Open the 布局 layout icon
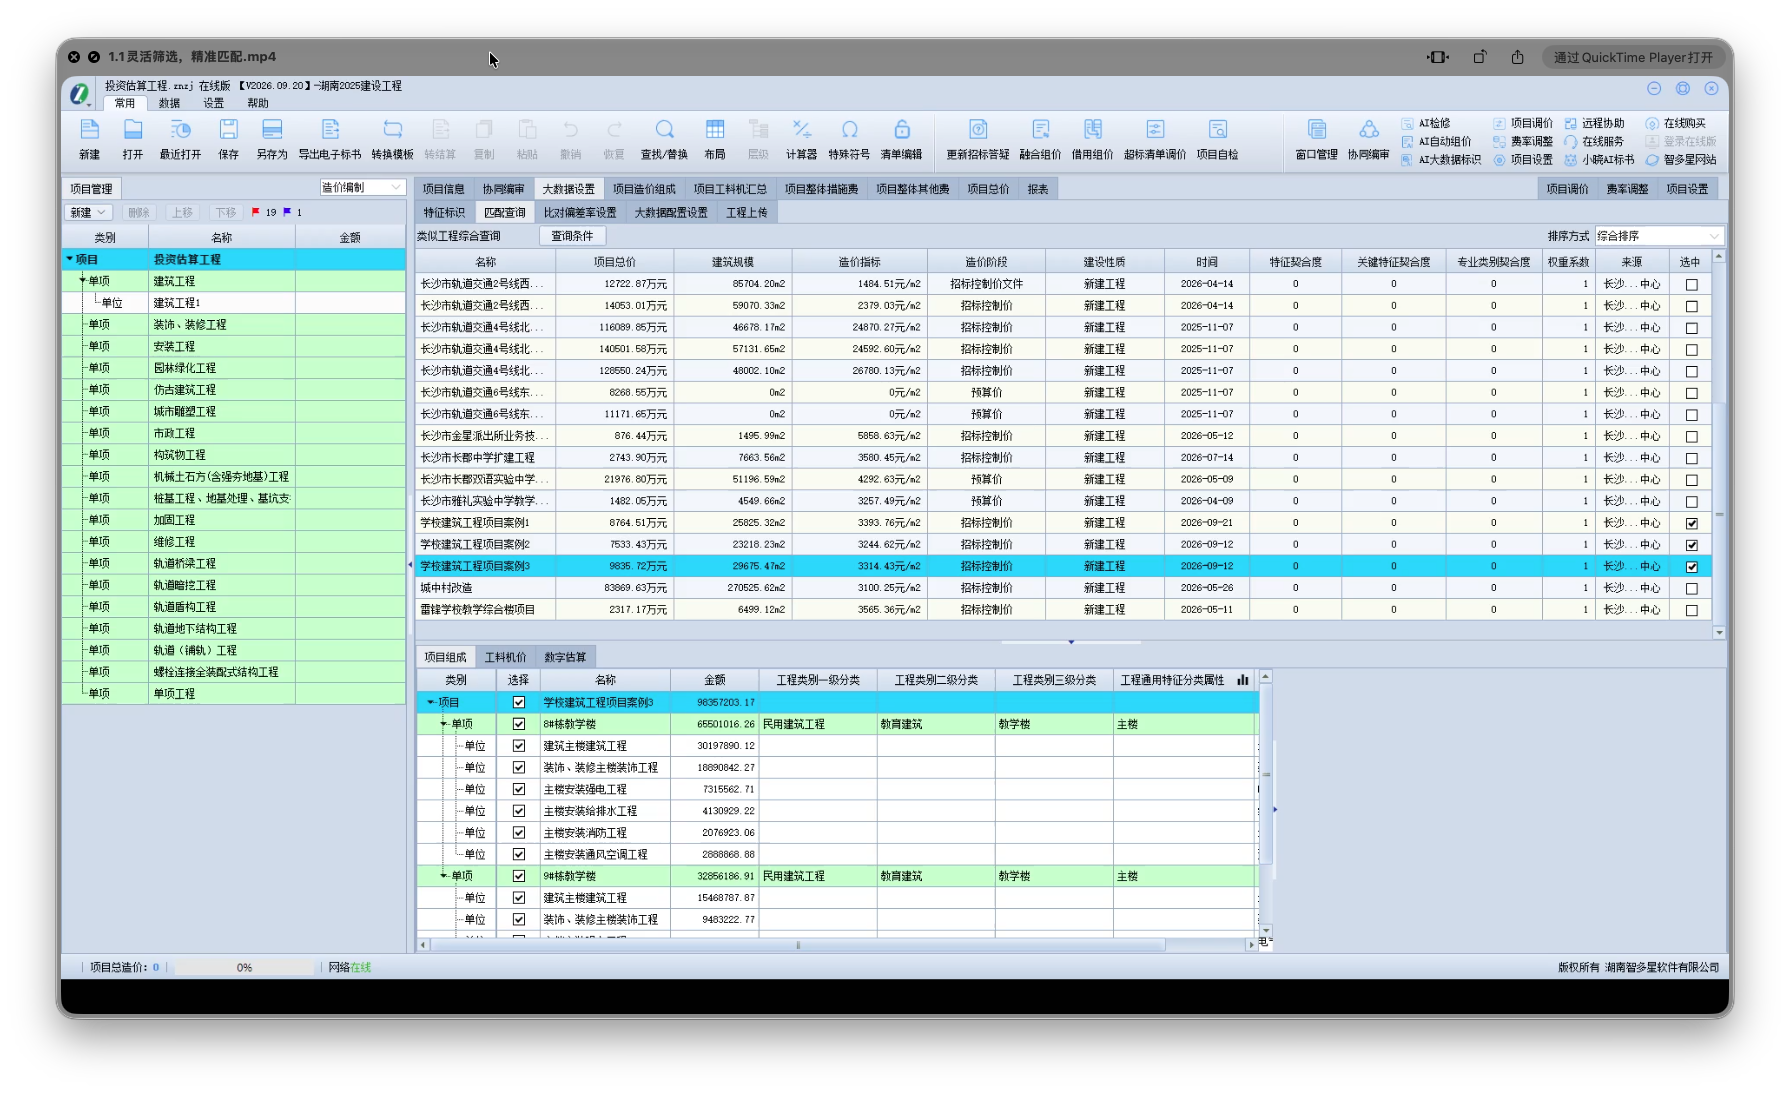The image size is (1790, 1093). point(715,139)
